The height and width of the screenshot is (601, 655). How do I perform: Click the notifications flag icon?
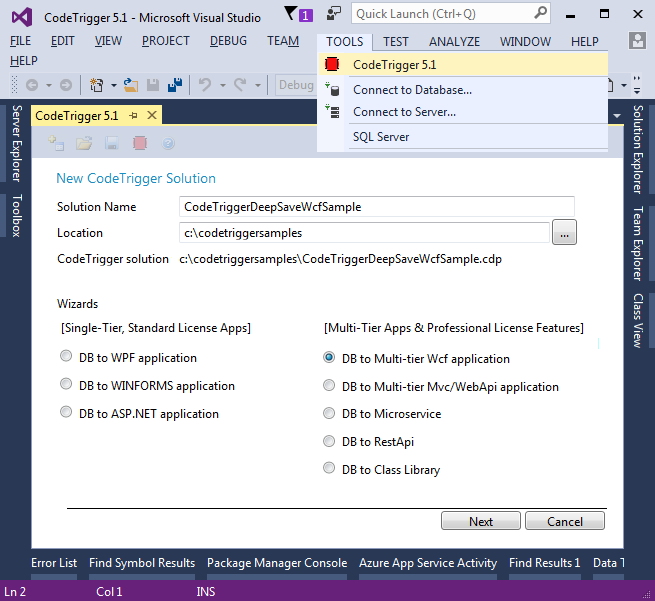tap(290, 14)
